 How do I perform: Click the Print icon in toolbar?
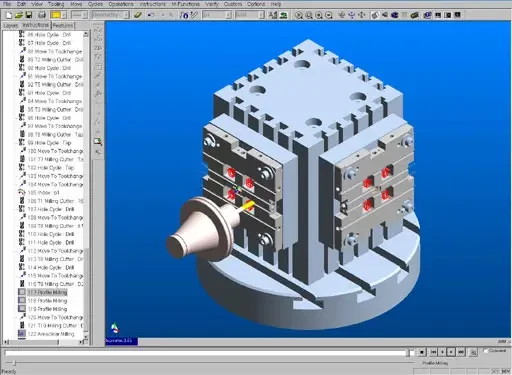click(42, 15)
